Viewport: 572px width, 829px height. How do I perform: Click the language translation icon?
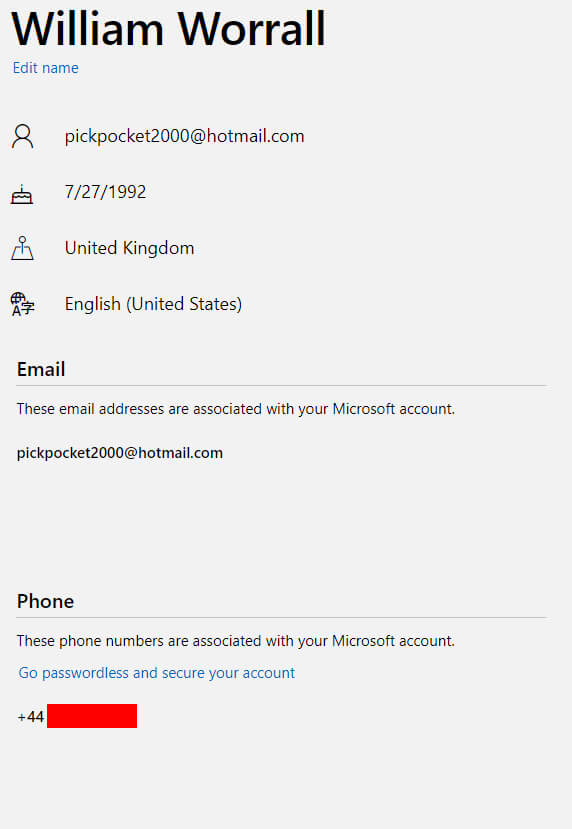(x=23, y=304)
